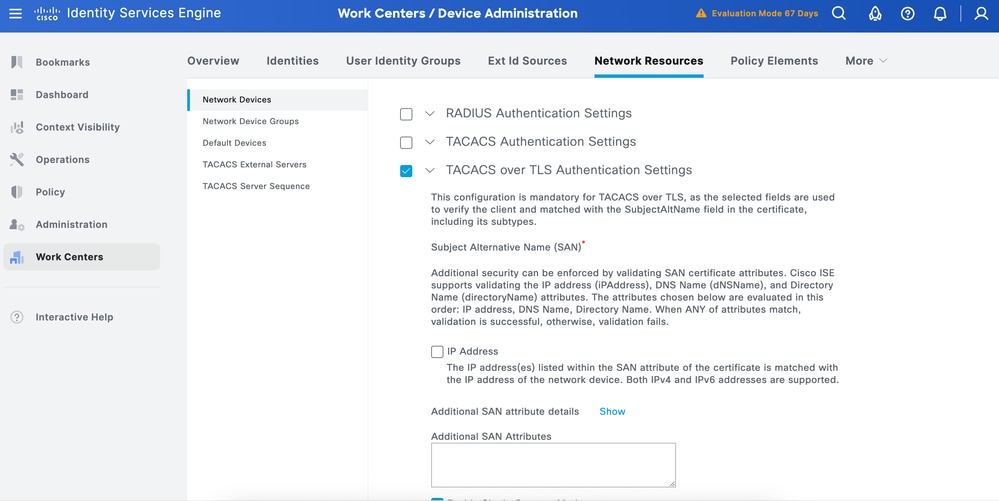Screen dimensions: 999x501
Task: Tick the IP Address checkbox
Action: tap(437, 352)
